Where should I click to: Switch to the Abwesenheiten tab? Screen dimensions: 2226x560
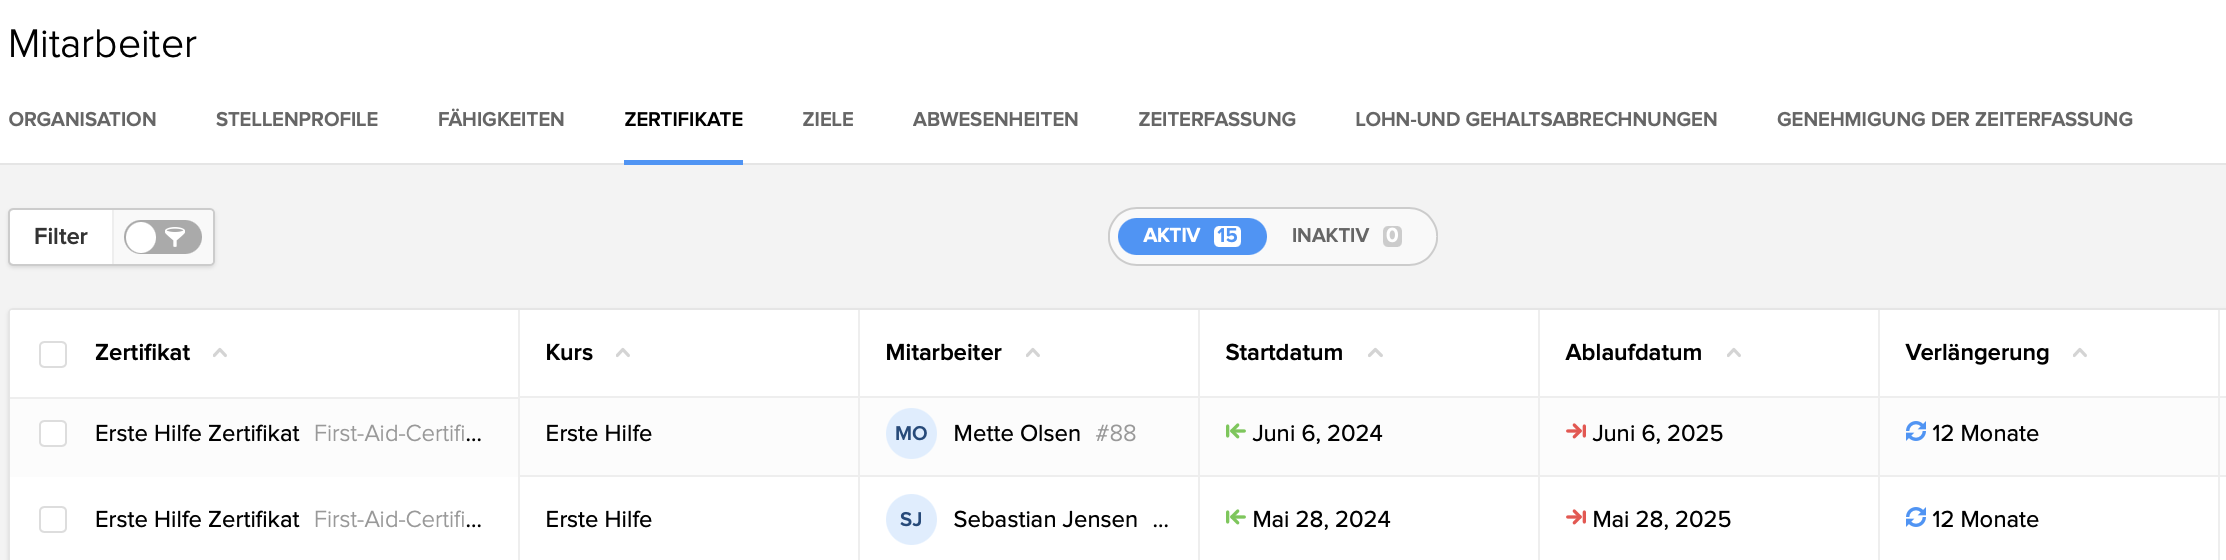tap(995, 119)
